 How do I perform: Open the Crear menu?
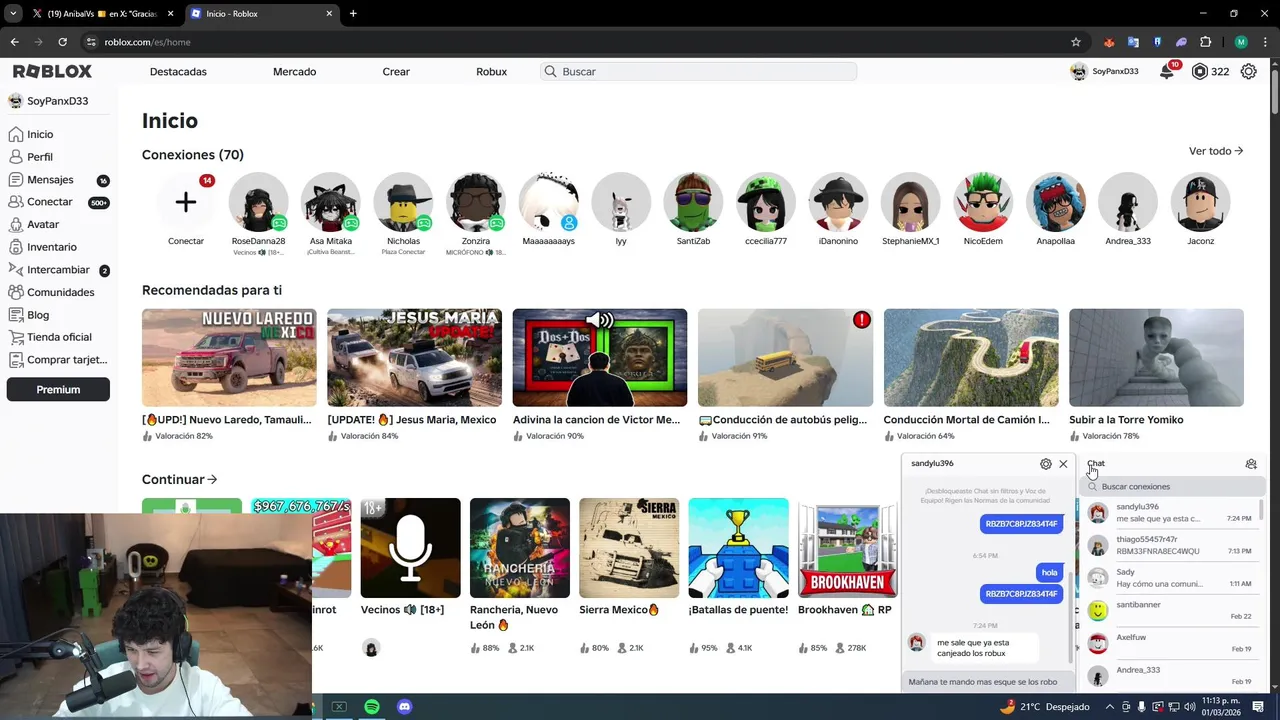396,72
